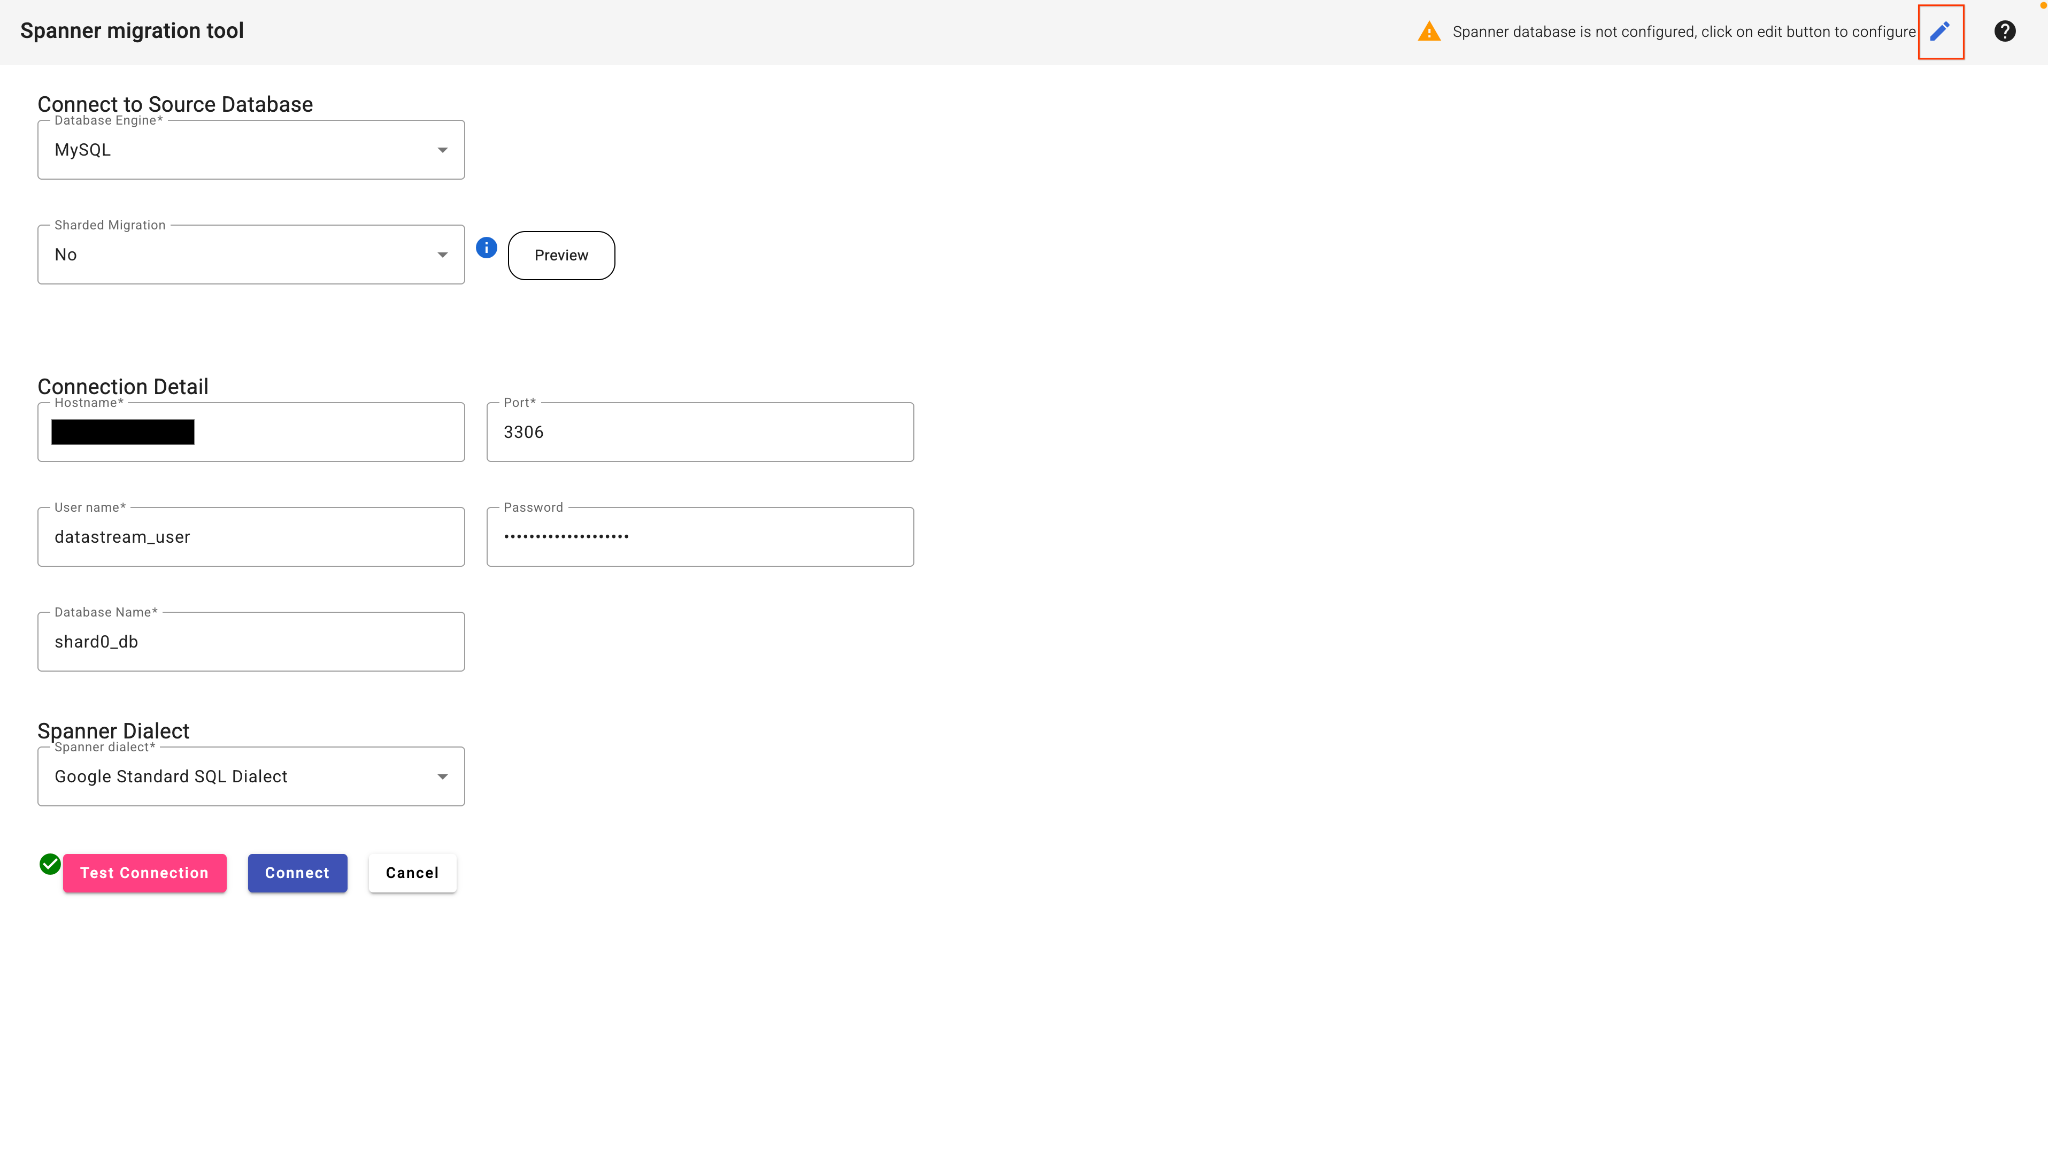Expand the Database Engine dropdown arrow
The width and height of the screenshot is (2048, 1151).
(442, 150)
